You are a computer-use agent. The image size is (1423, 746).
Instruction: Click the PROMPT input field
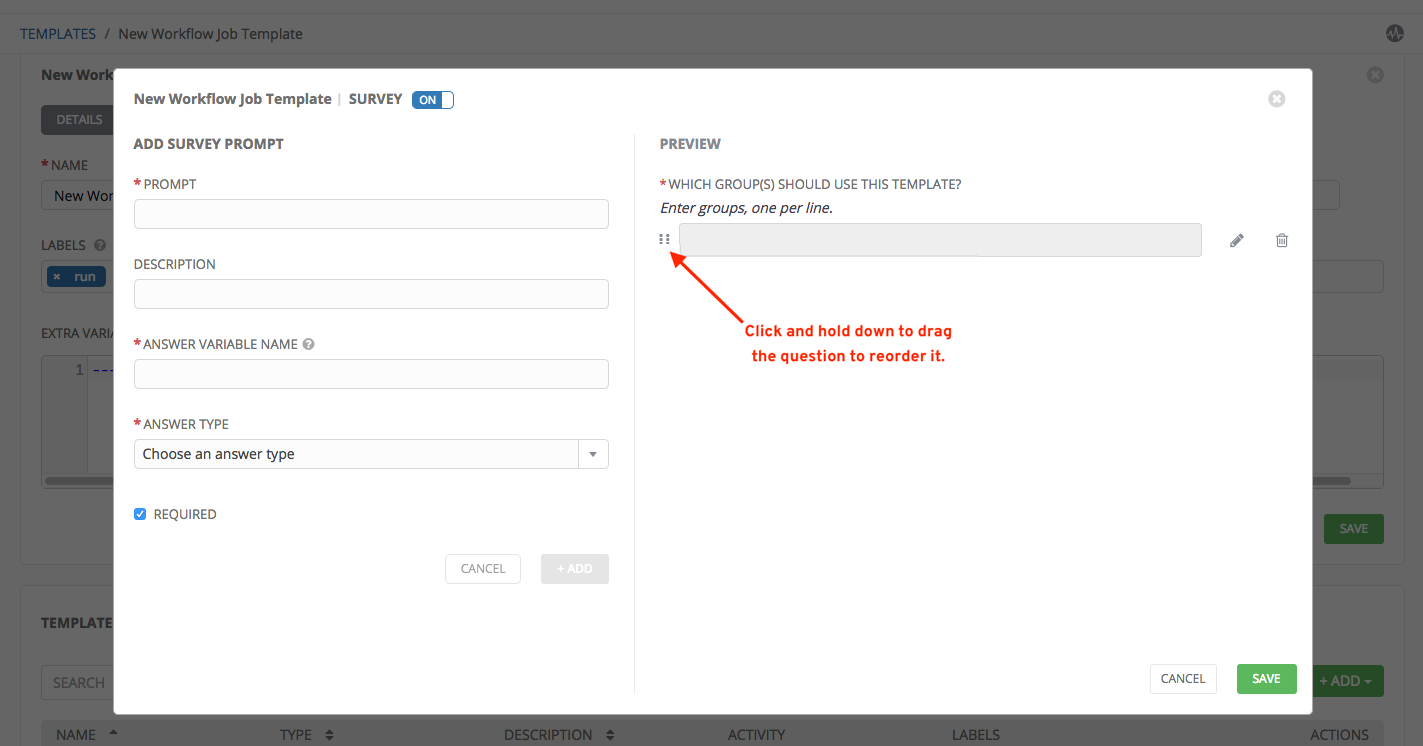click(x=371, y=214)
